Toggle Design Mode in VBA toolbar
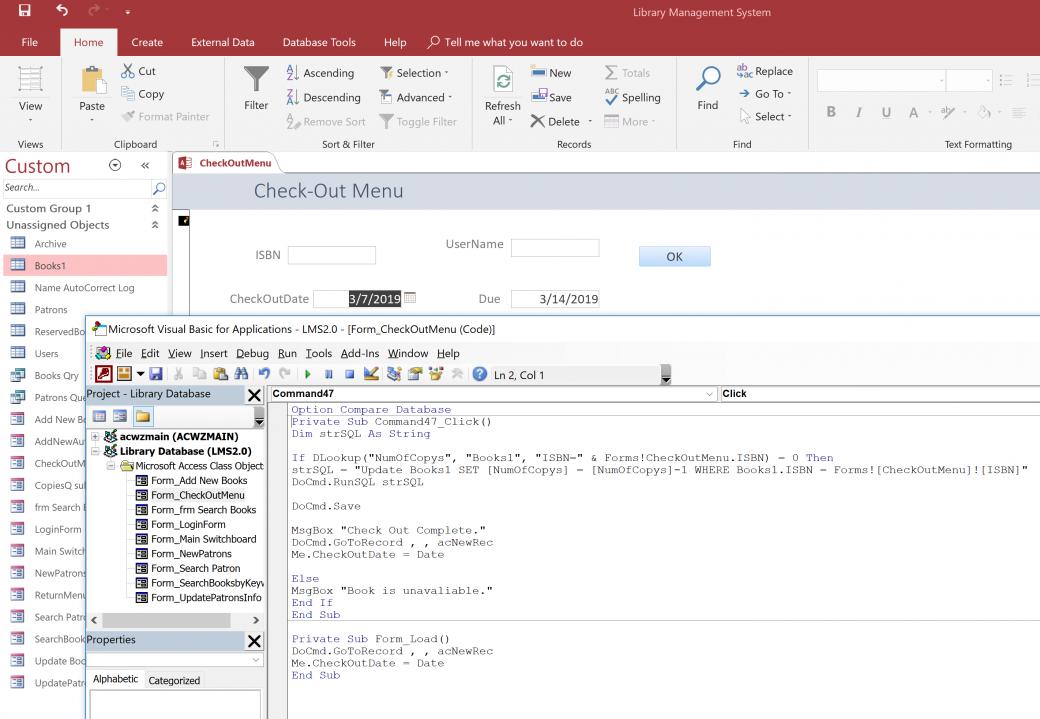The image size is (1040, 719). click(371, 374)
